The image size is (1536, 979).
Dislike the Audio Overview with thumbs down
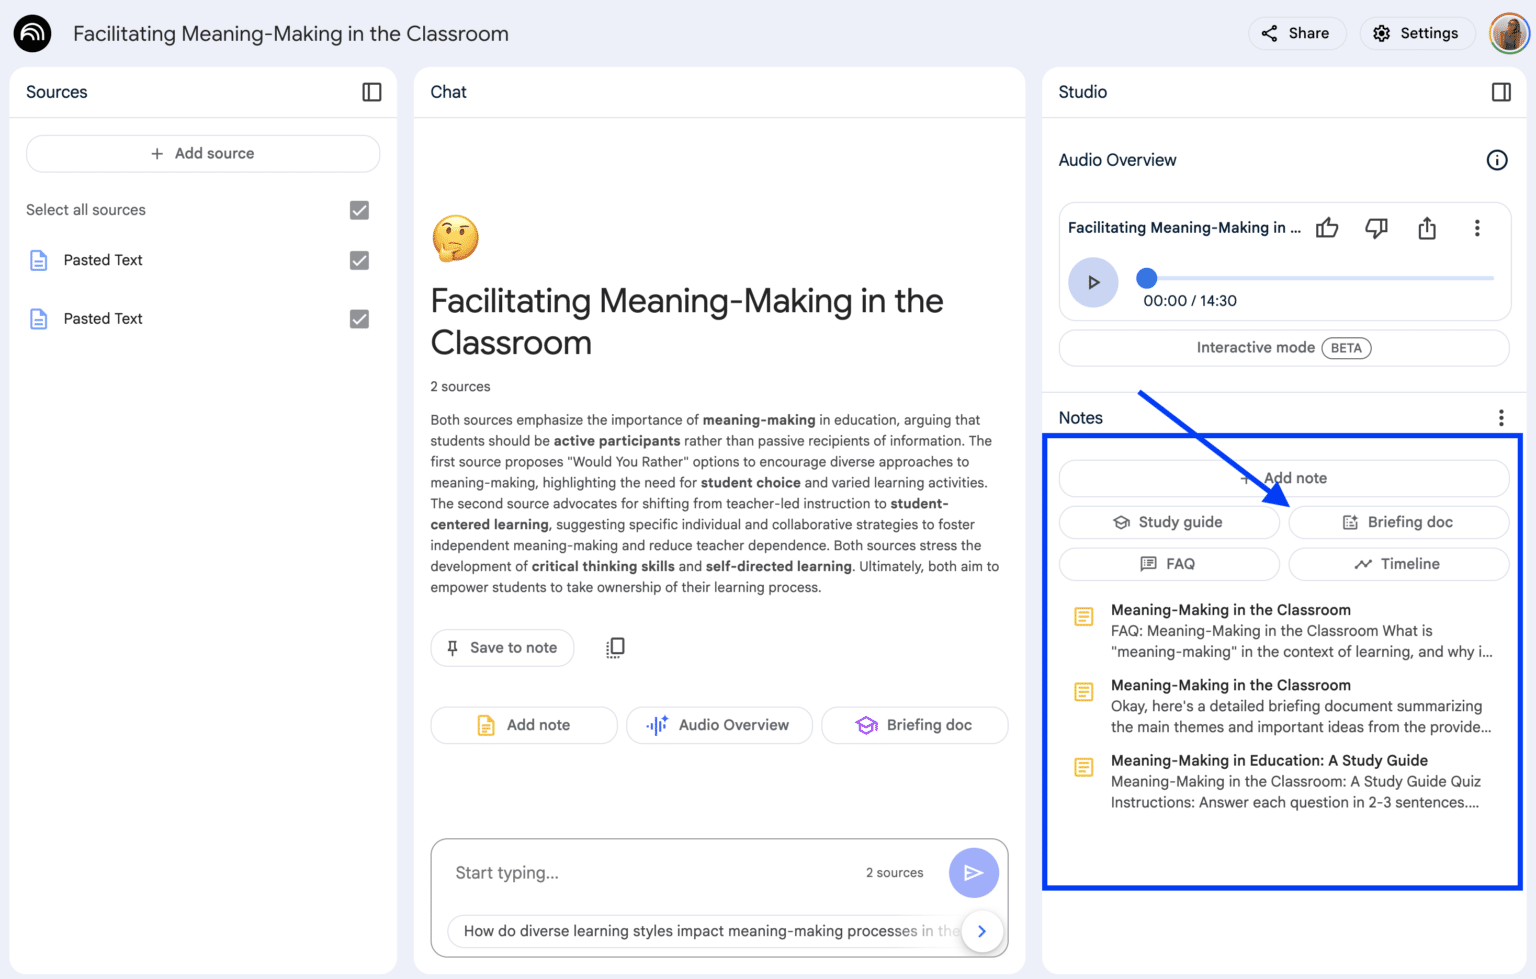(x=1377, y=228)
